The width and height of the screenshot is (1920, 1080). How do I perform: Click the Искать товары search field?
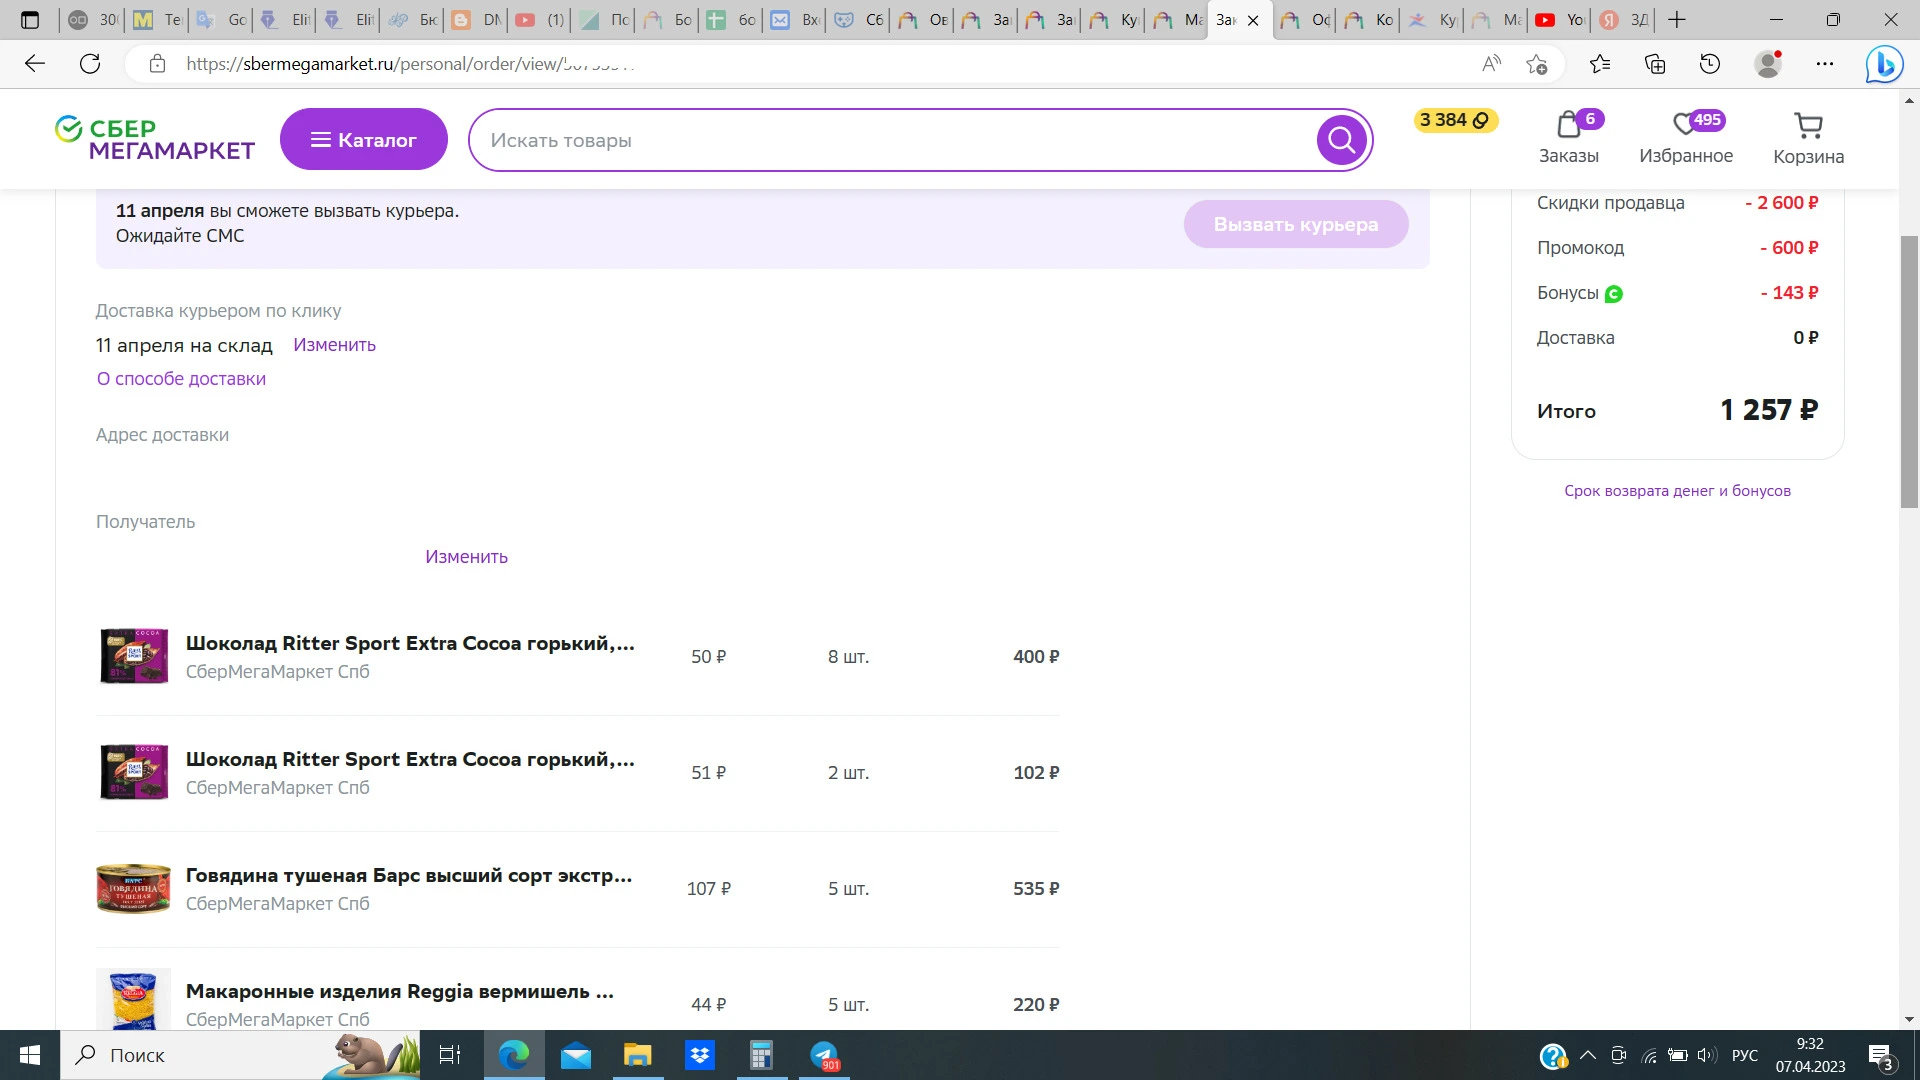892,140
